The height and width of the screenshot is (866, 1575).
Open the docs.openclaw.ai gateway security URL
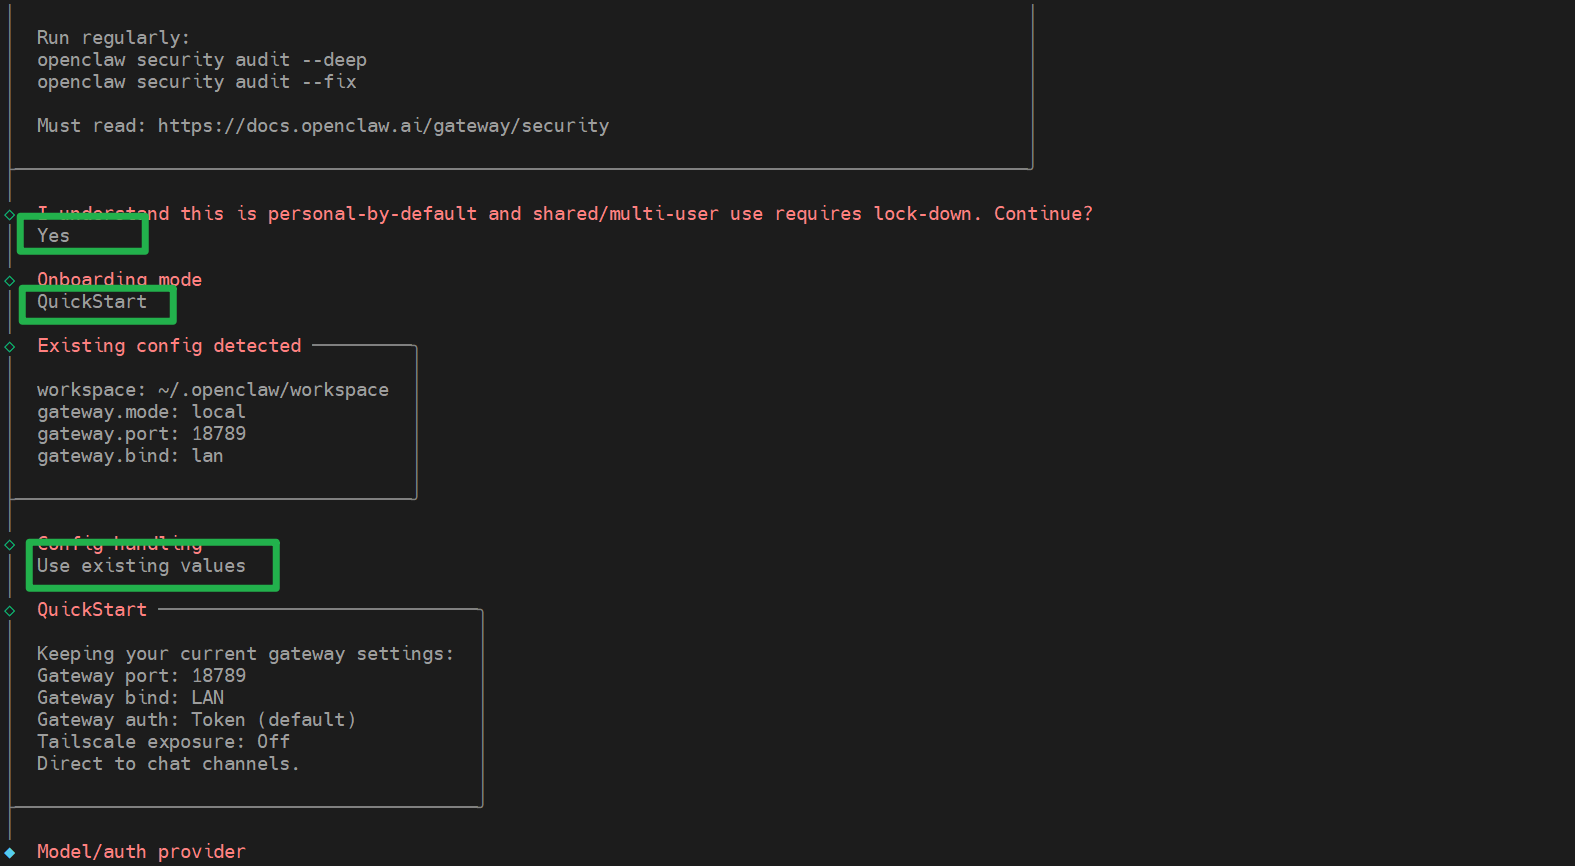383,126
